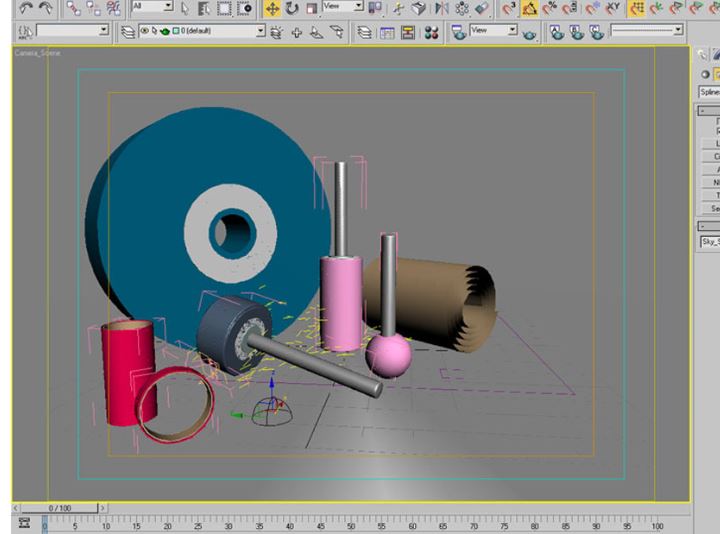Screen dimensions: 720x534
Task: Click the Mirror tool icon
Action: [x=441, y=8]
